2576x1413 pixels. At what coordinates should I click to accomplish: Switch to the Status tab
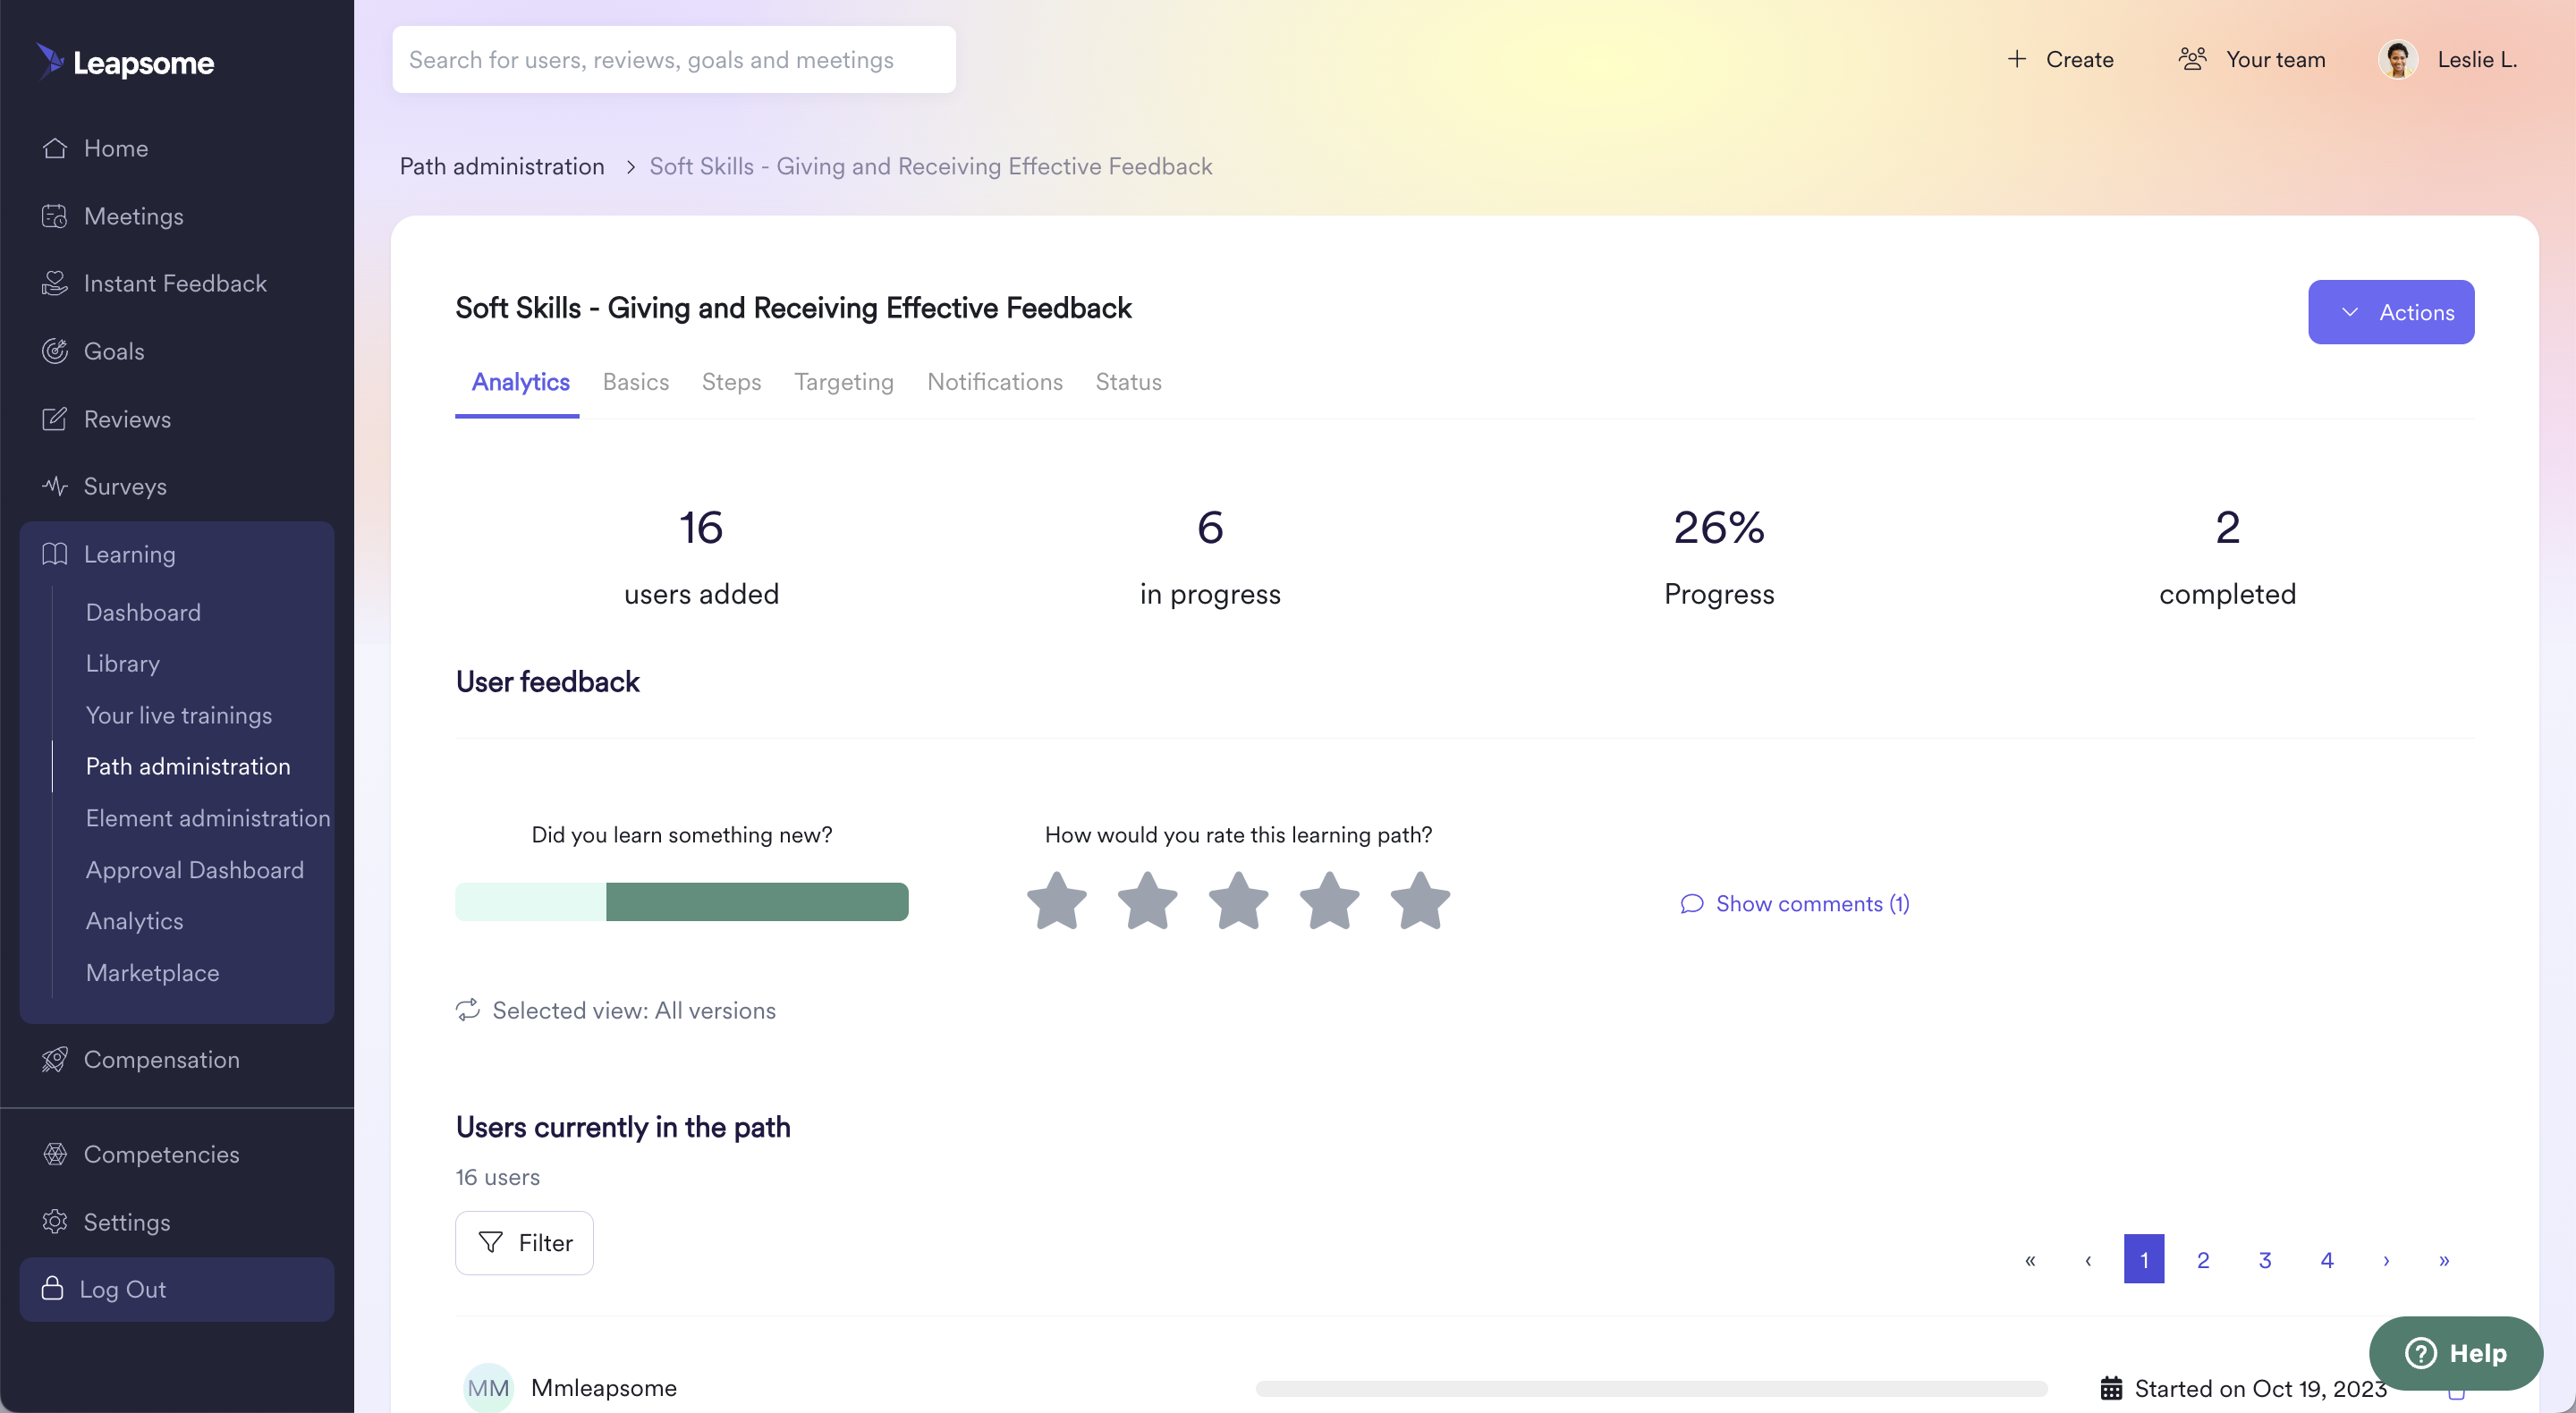point(1128,382)
